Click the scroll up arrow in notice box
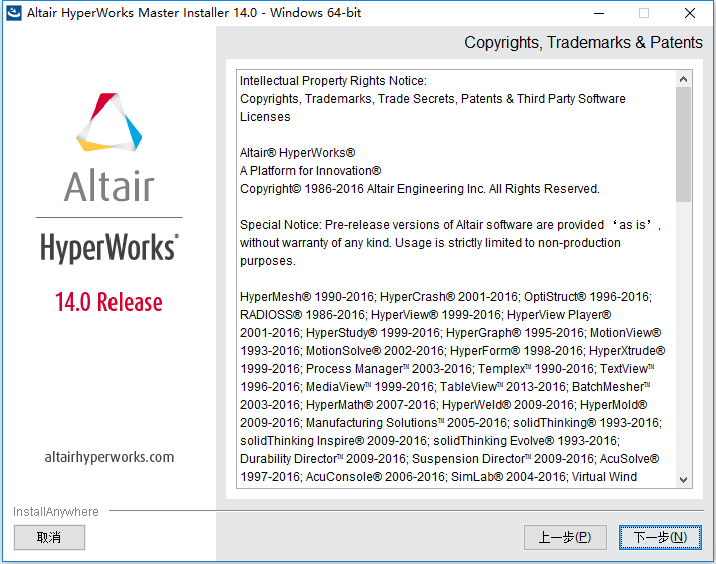The height and width of the screenshot is (564, 716). click(683, 79)
